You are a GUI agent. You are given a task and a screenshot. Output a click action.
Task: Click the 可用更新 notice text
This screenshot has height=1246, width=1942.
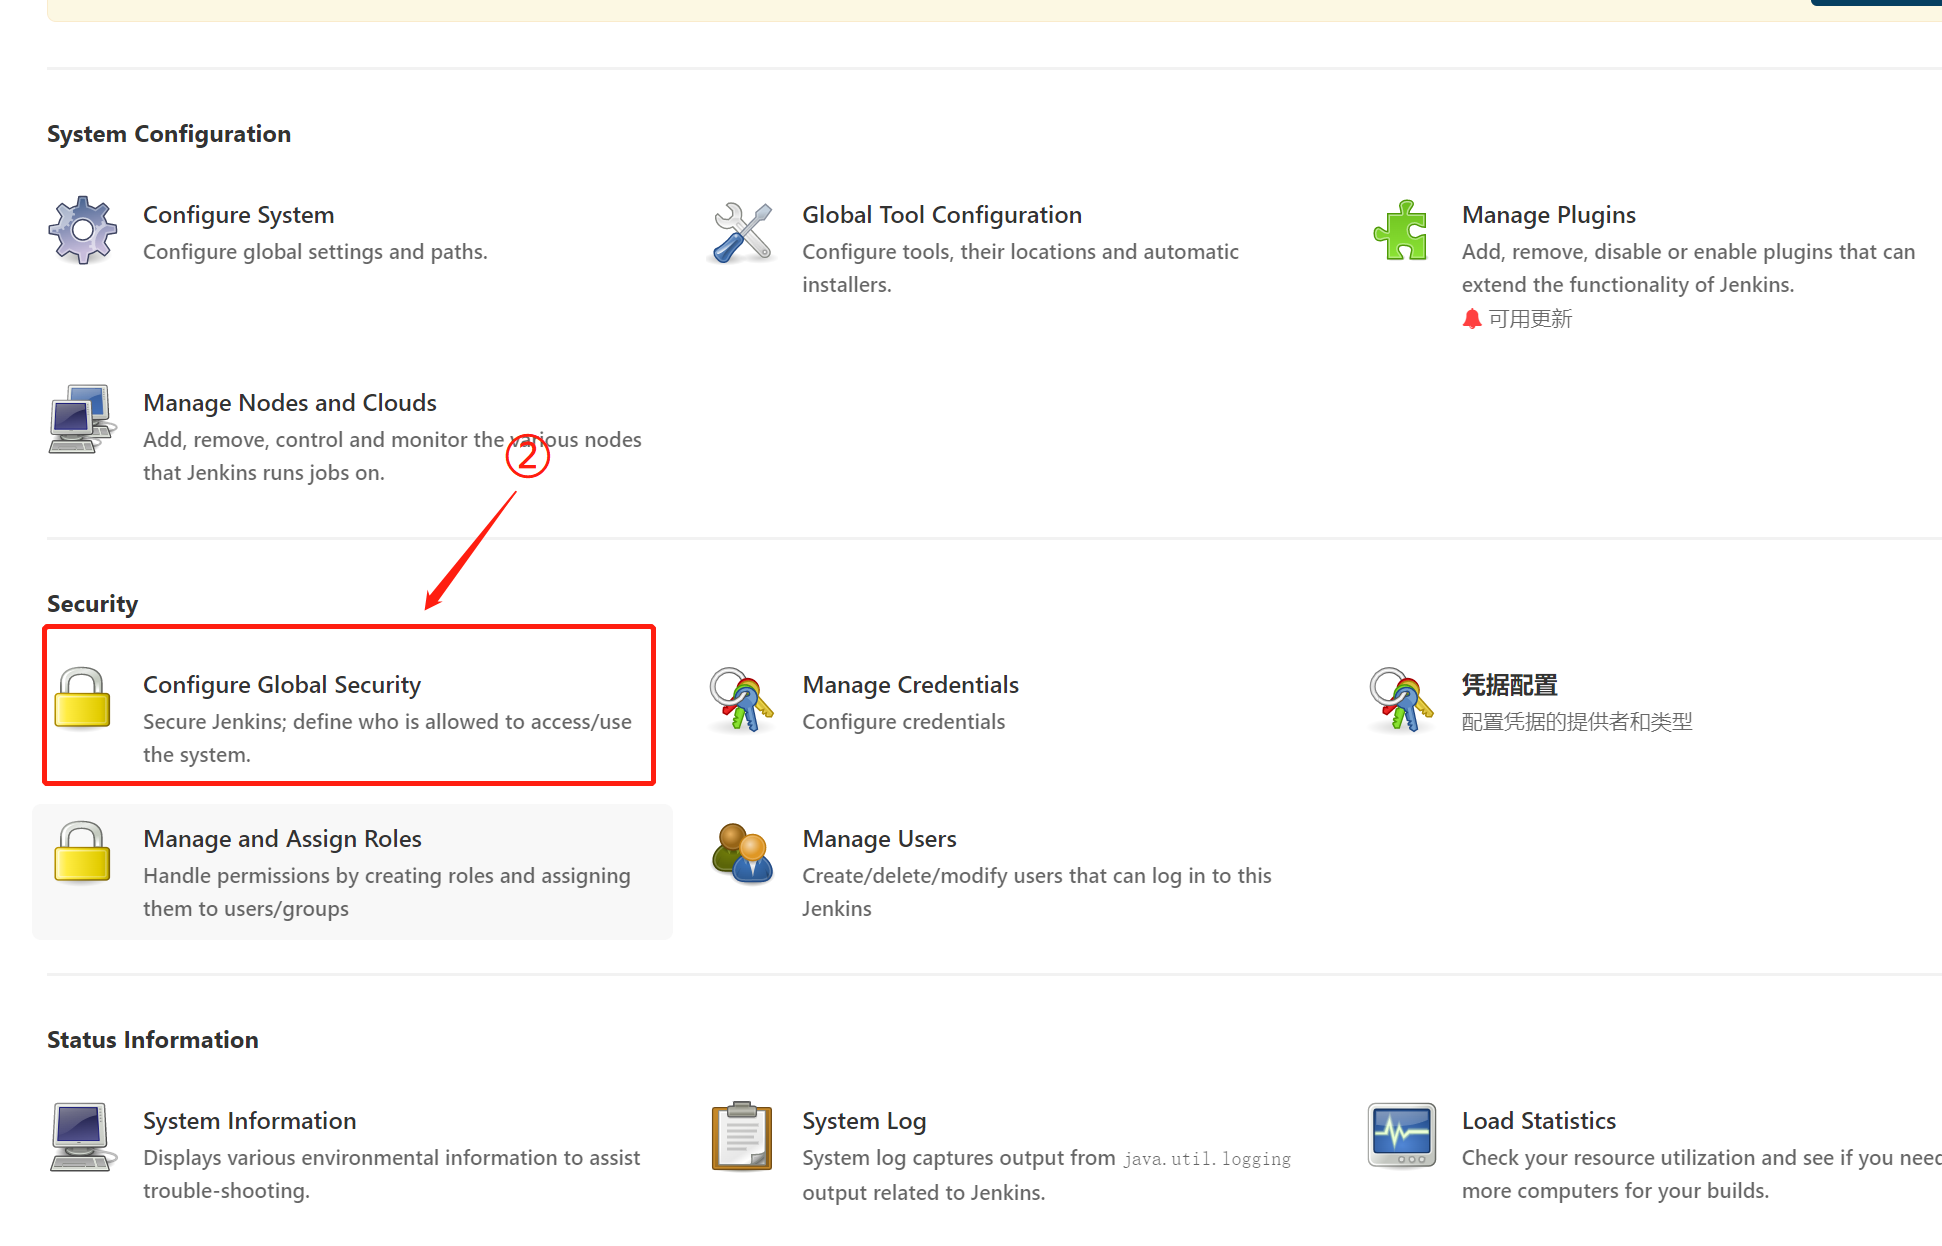click(x=1530, y=319)
